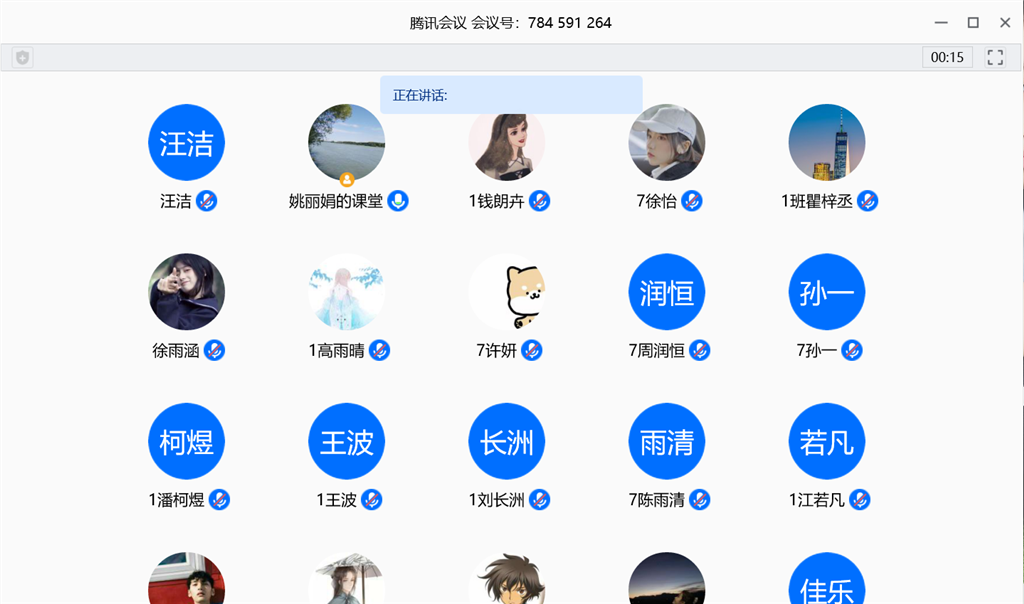Select the skyscraper avatar of 1班瞿梓丞
This screenshot has width=1024, height=604.
click(827, 142)
